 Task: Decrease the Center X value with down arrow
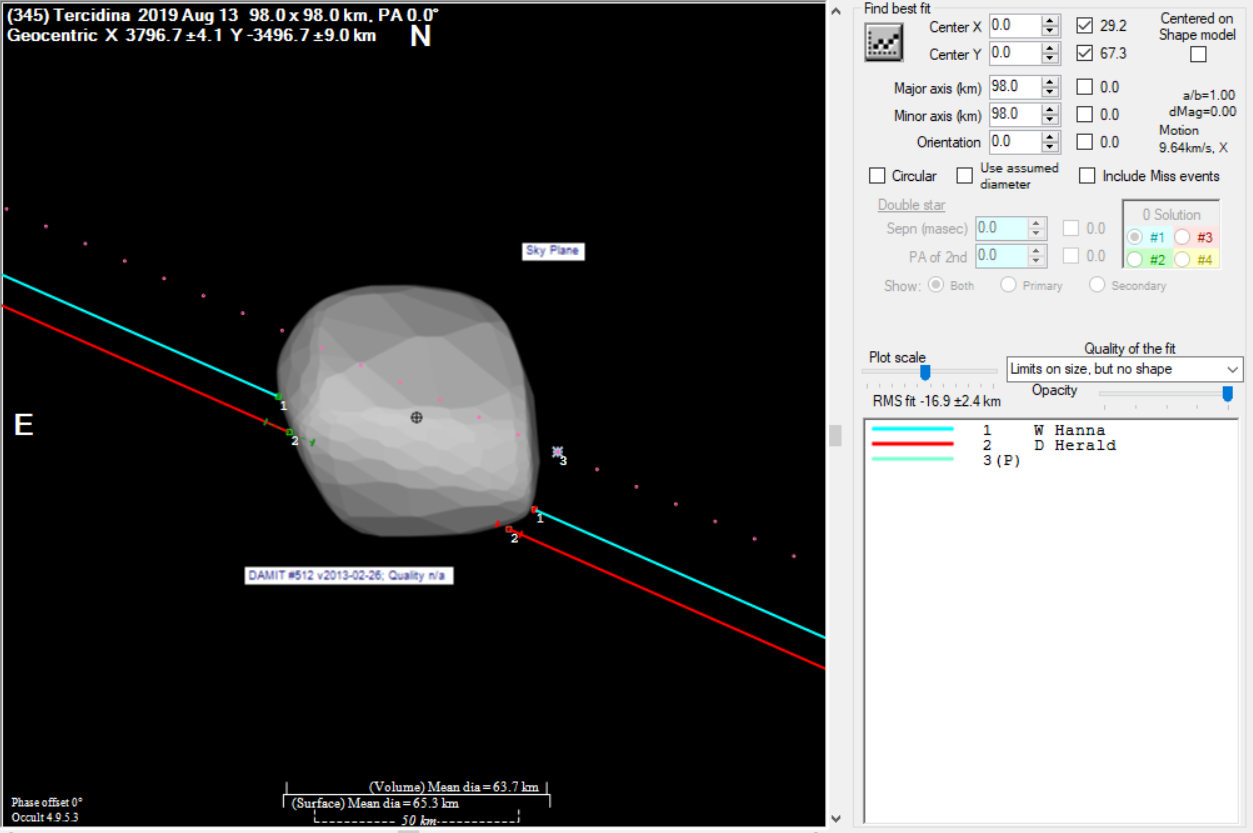1050,31
